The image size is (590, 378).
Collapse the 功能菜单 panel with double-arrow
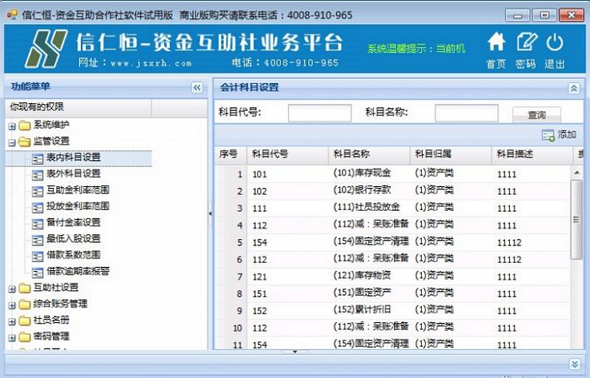pos(197,88)
